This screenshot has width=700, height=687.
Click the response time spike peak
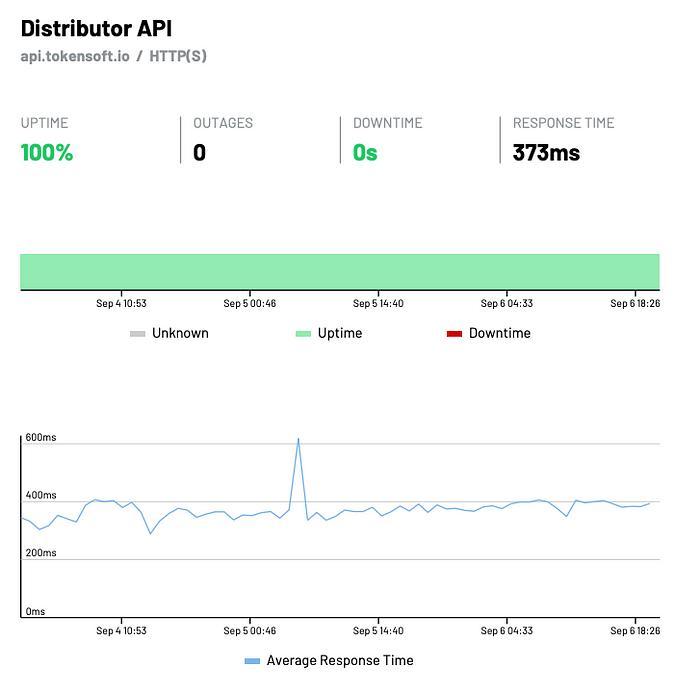point(298,439)
